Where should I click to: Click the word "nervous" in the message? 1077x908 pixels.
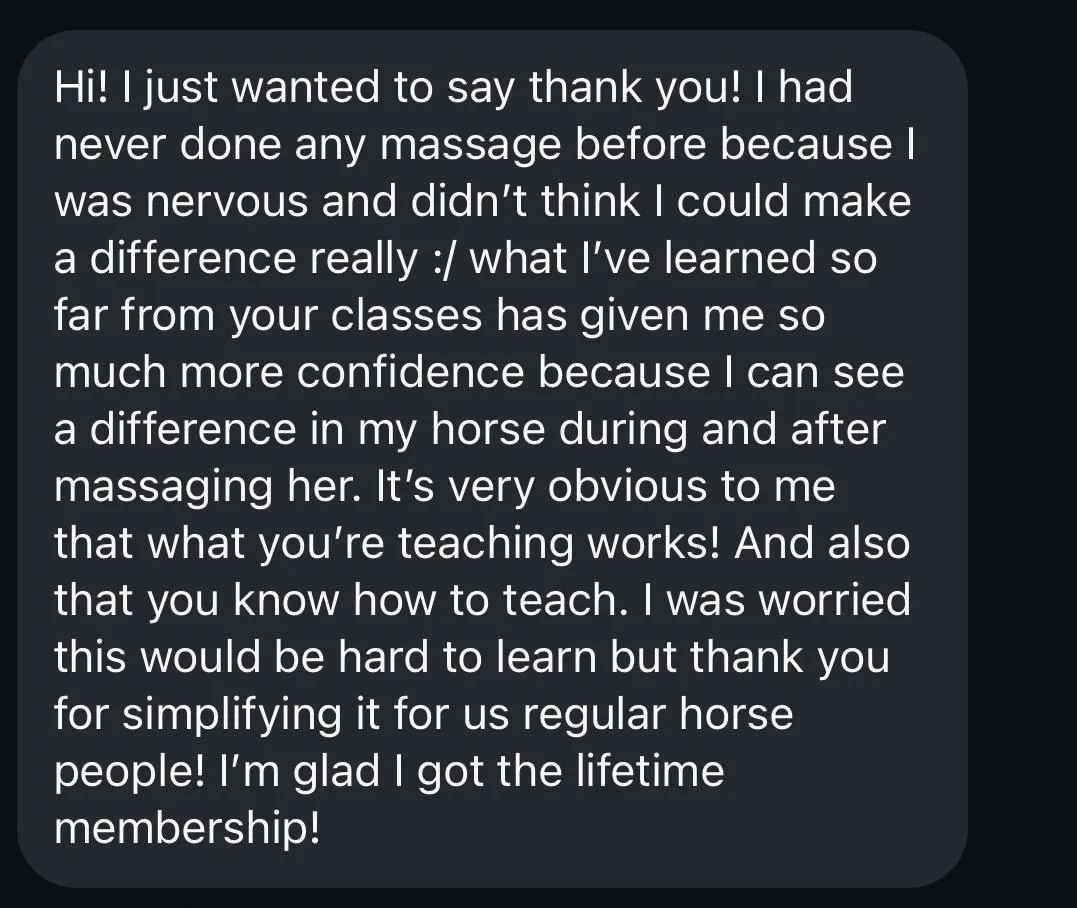click(227, 202)
